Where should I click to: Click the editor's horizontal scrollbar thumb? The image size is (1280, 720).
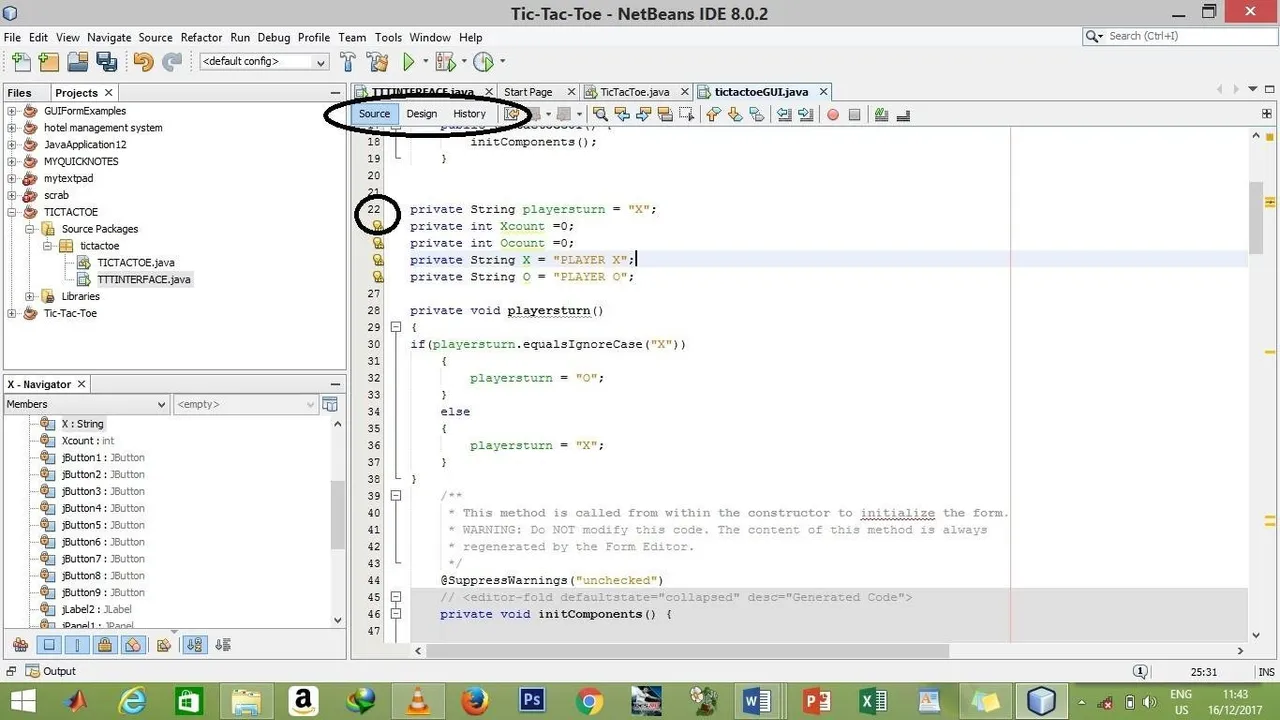[x=687, y=651]
